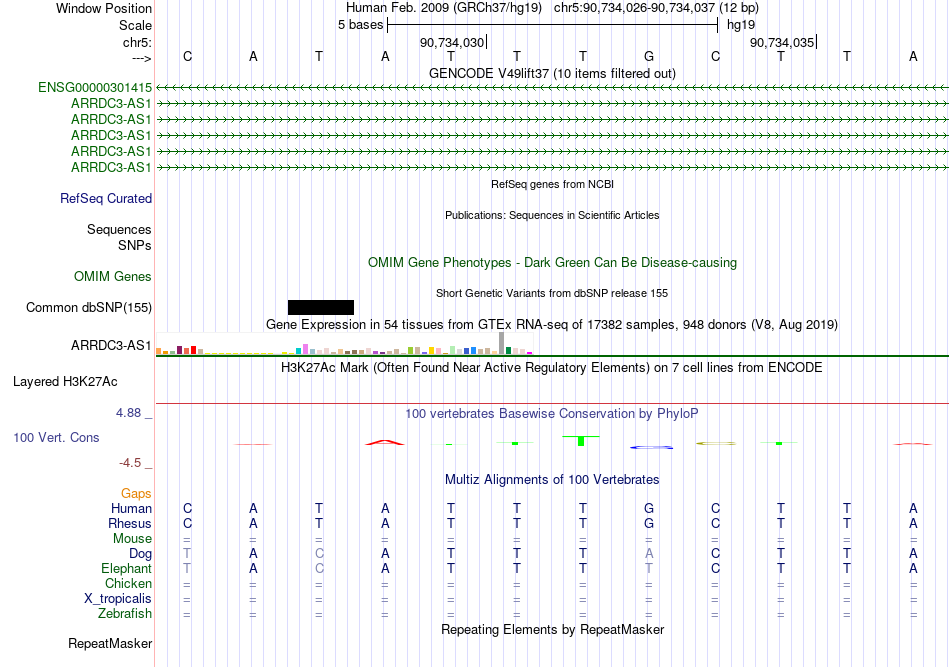This screenshot has width=950, height=667.
Task: Select the Elephant alignment row label
Action: click(x=126, y=569)
